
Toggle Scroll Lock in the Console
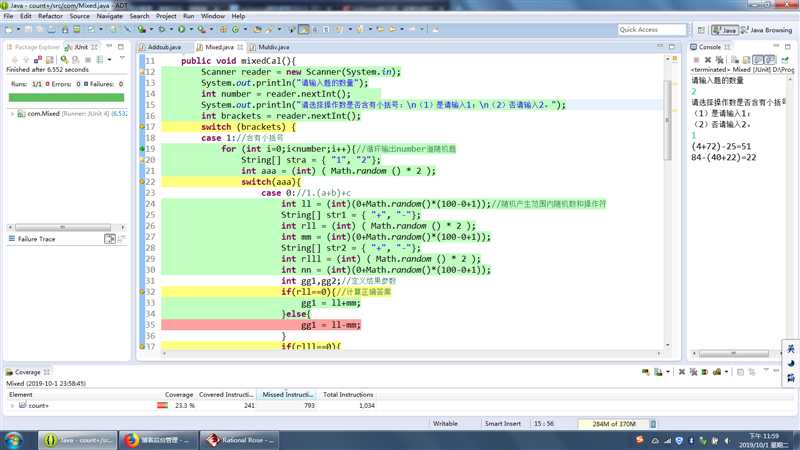tap(746, 60)
